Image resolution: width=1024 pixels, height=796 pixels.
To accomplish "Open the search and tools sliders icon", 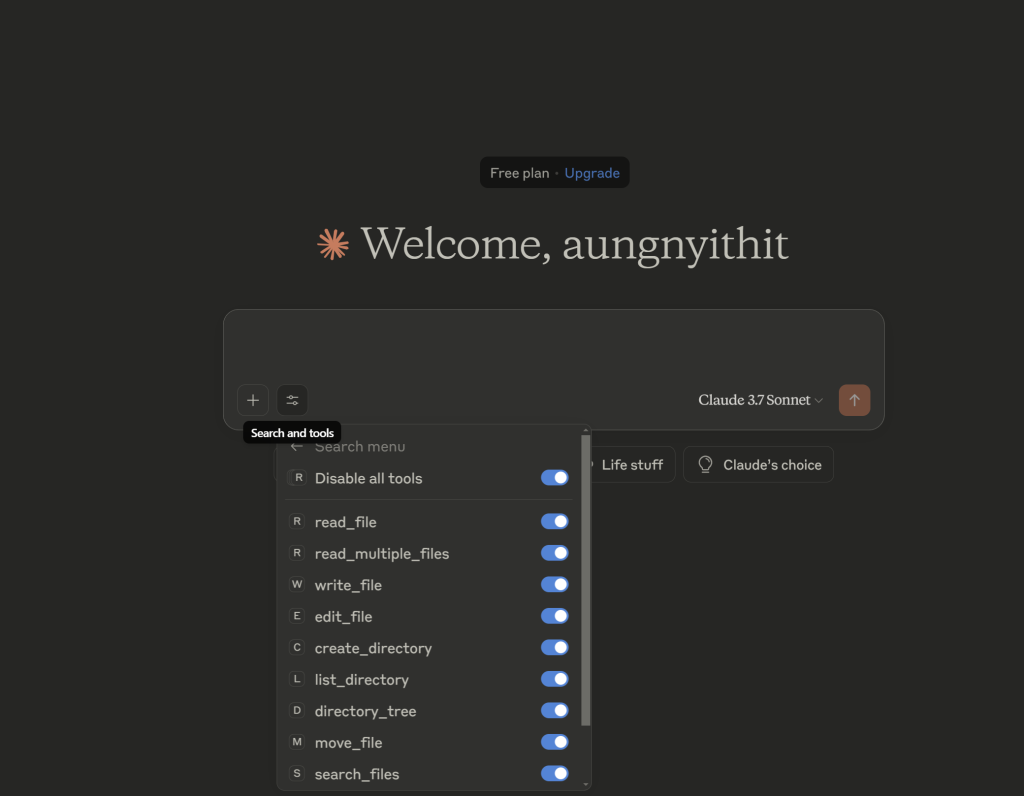I will pos(292,400).
